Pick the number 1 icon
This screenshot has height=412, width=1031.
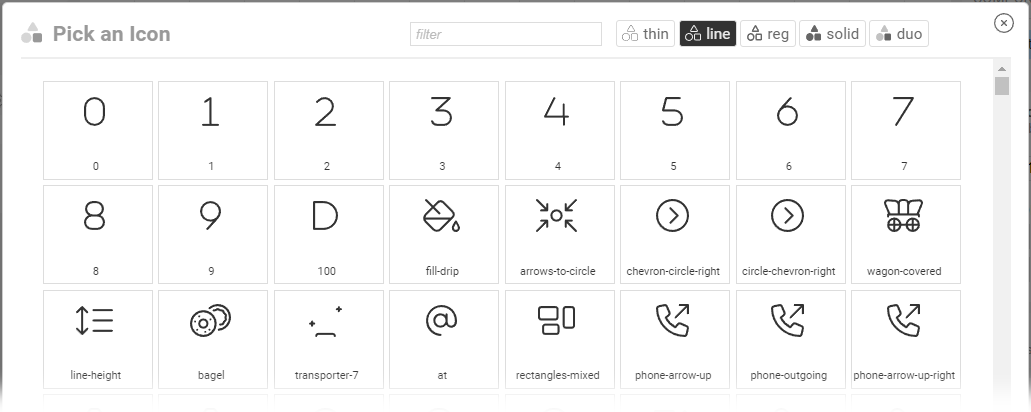pyautogui.click(x=213, y=130)
